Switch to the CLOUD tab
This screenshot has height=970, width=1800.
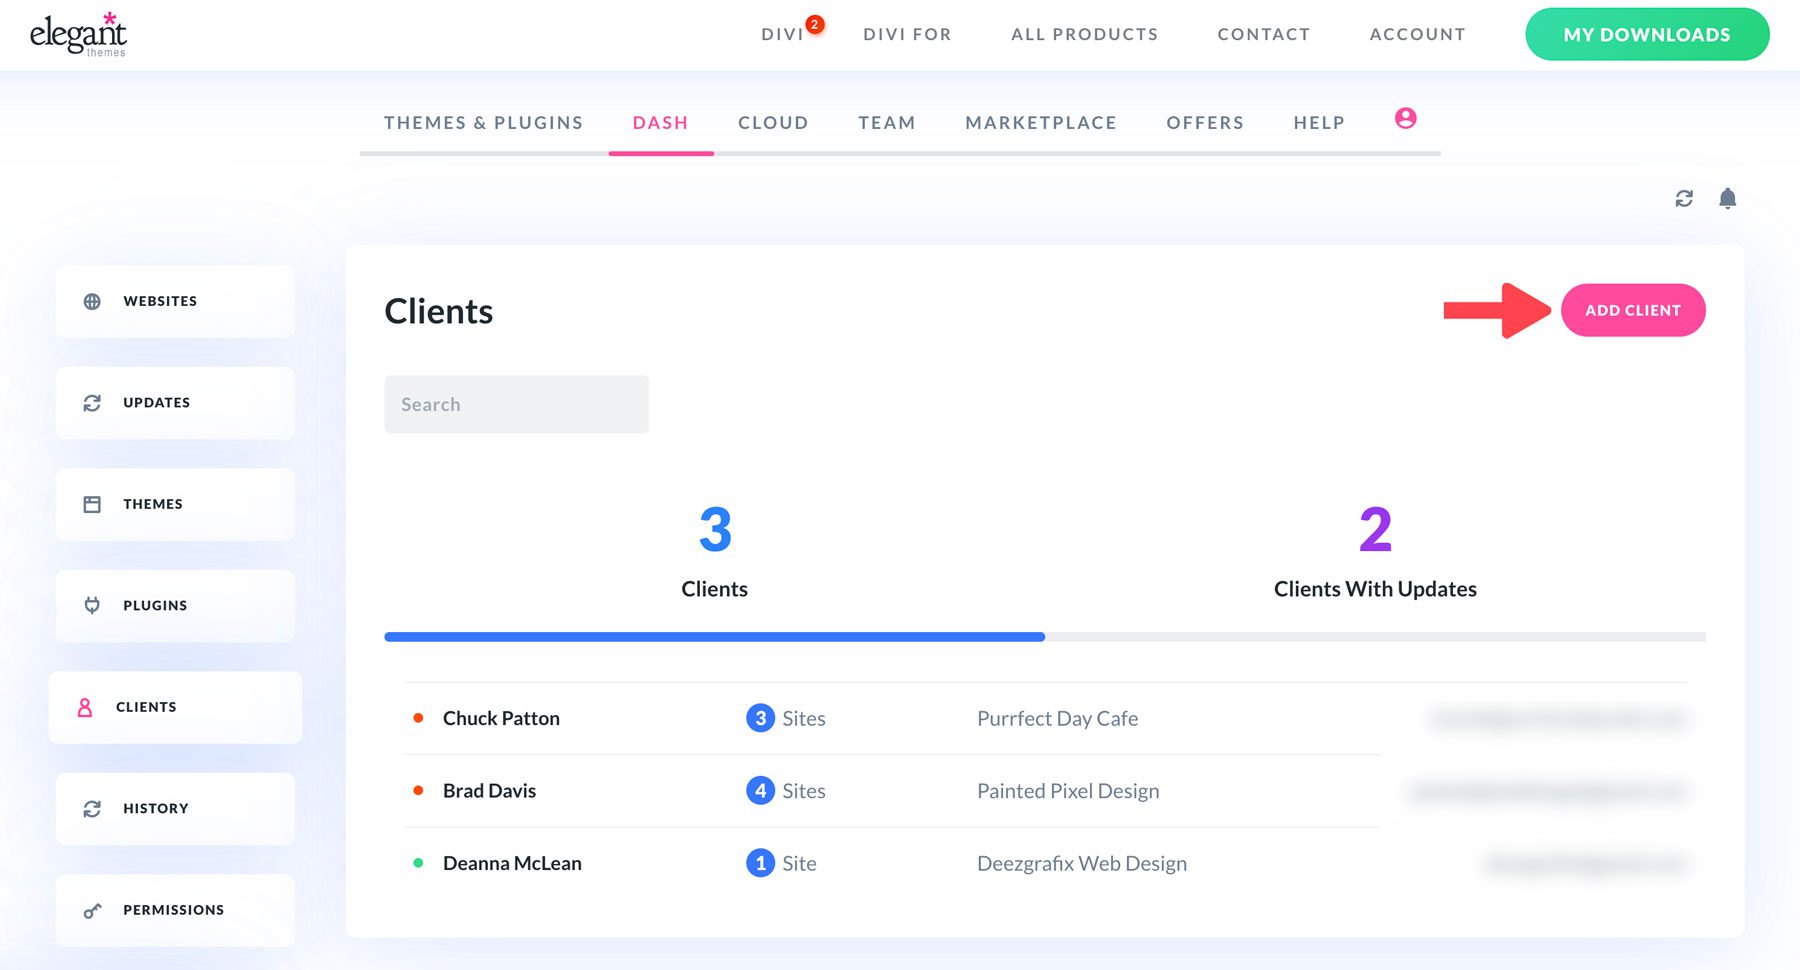click(772, 122)
